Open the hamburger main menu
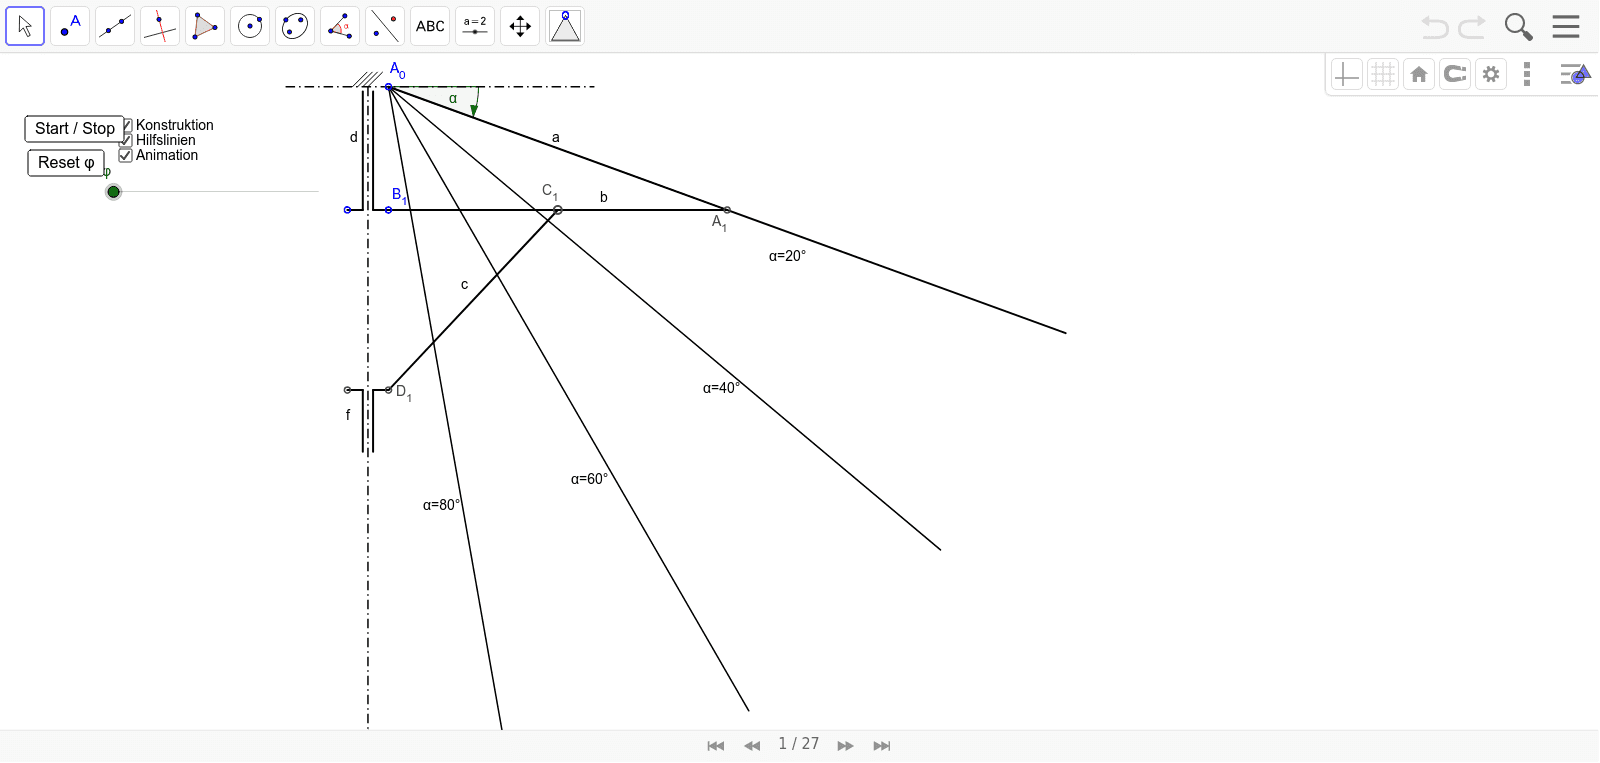The height and width of the screenshot is (763, 1600). [x=1566, y=27]
